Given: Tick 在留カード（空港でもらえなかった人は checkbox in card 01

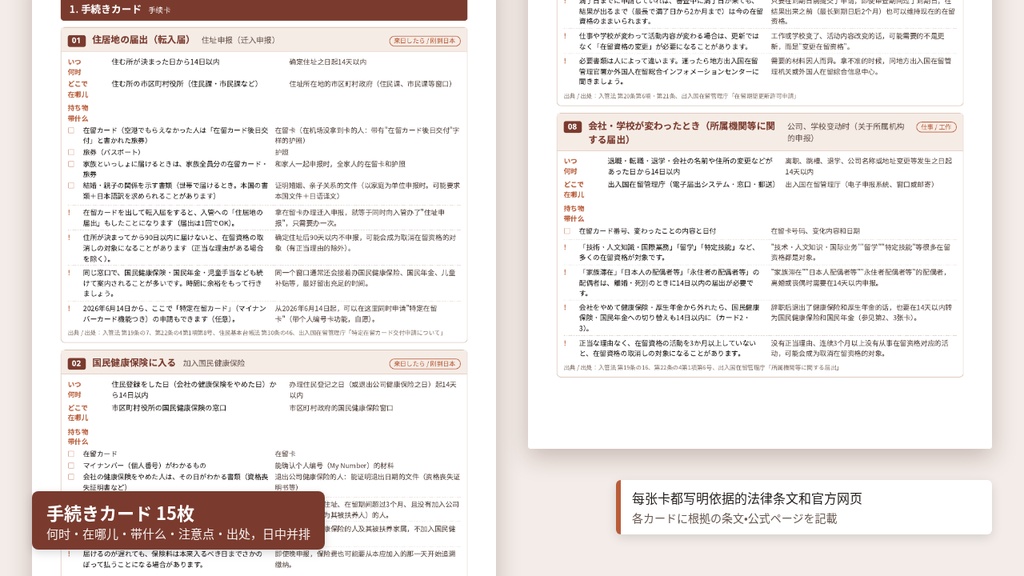Looking at the screenshot, I should coord(71,131).
